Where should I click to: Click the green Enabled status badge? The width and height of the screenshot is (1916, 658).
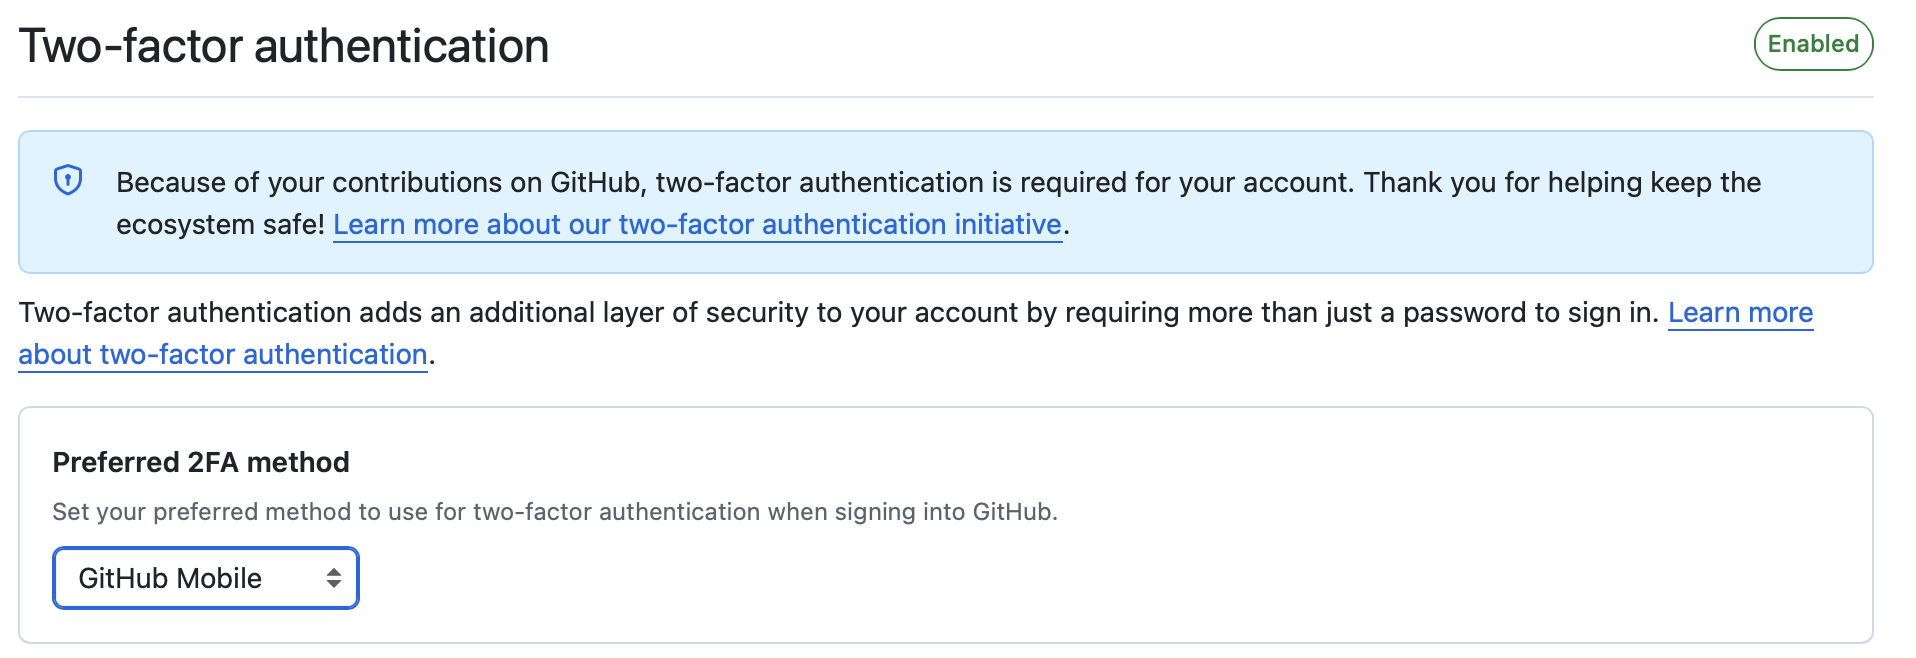tap(1812, 44)
